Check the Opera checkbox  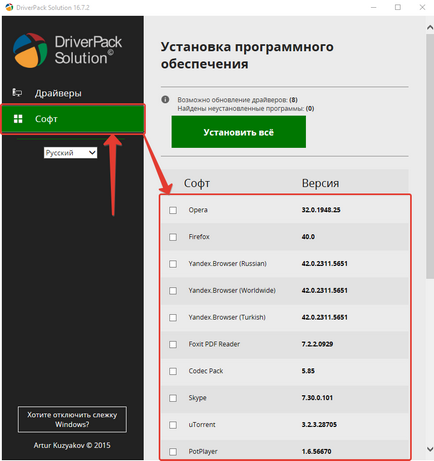[173, 210]
